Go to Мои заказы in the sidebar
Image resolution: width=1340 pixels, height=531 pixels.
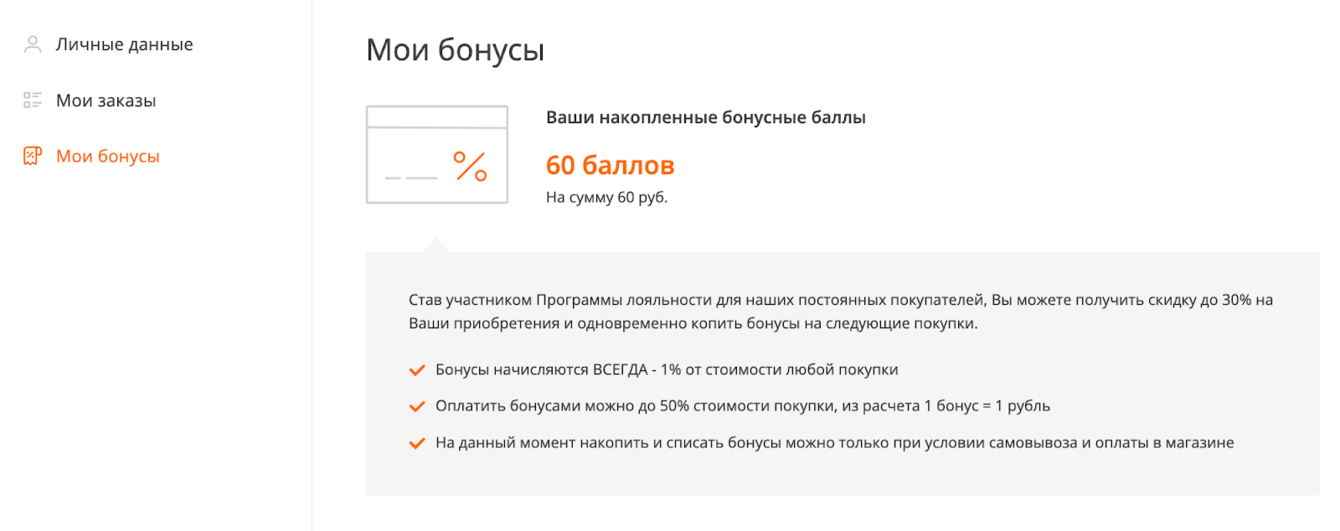pos(106,101)
